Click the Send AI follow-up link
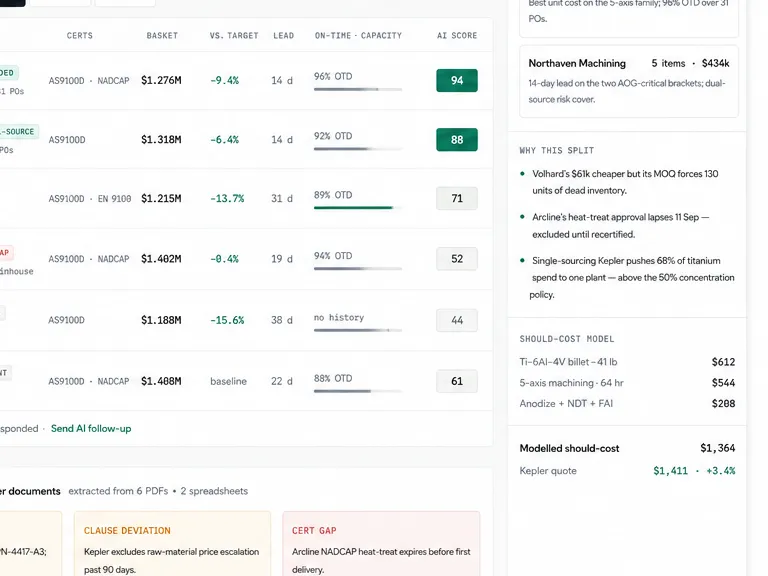Image resolution: width=768 pixels, height=576 pixels. (x=91, y=429)
